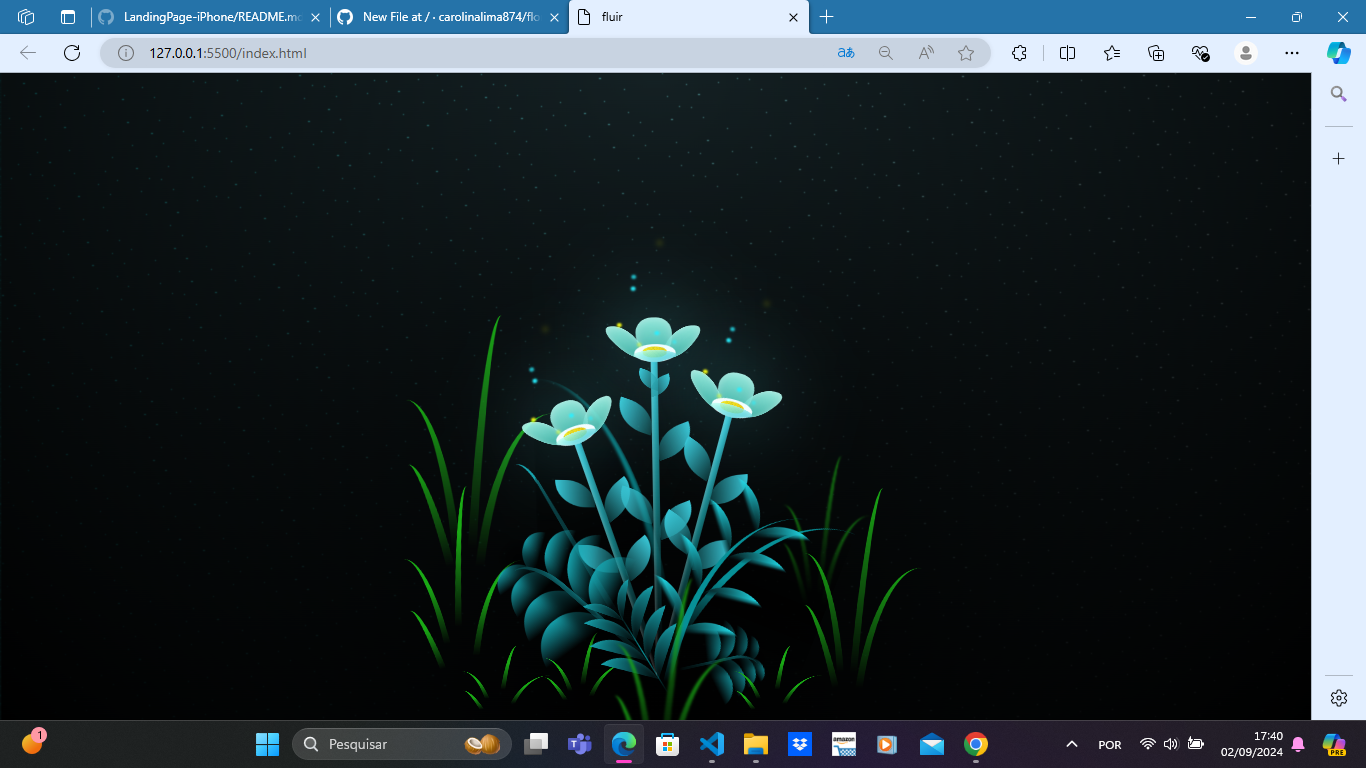This screenshot has height=768, width=1366.
Task: Start read aloud on this page
Action: tap(923, 53)
